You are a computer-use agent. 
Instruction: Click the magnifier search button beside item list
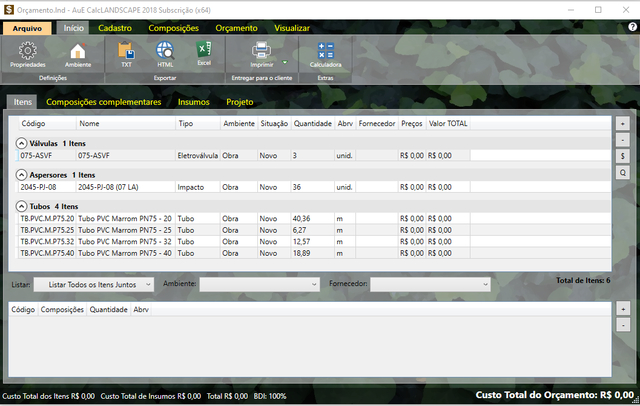[x=623, y=173]
